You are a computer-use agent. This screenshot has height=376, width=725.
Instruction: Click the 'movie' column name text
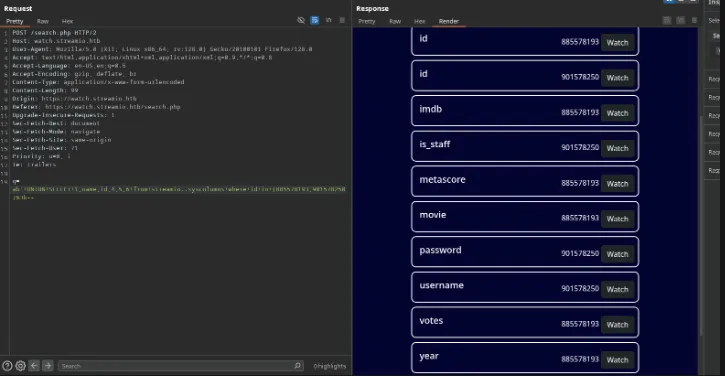433,215
